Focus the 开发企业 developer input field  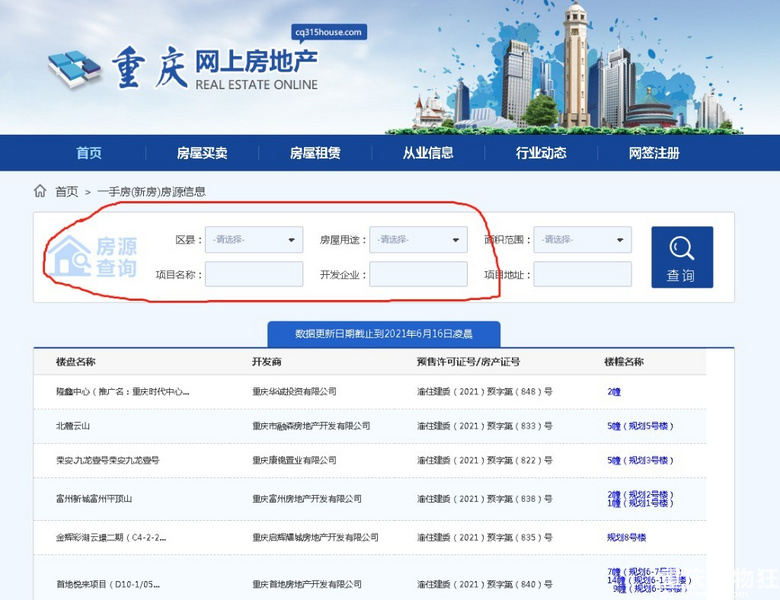[x=418, y=275]
